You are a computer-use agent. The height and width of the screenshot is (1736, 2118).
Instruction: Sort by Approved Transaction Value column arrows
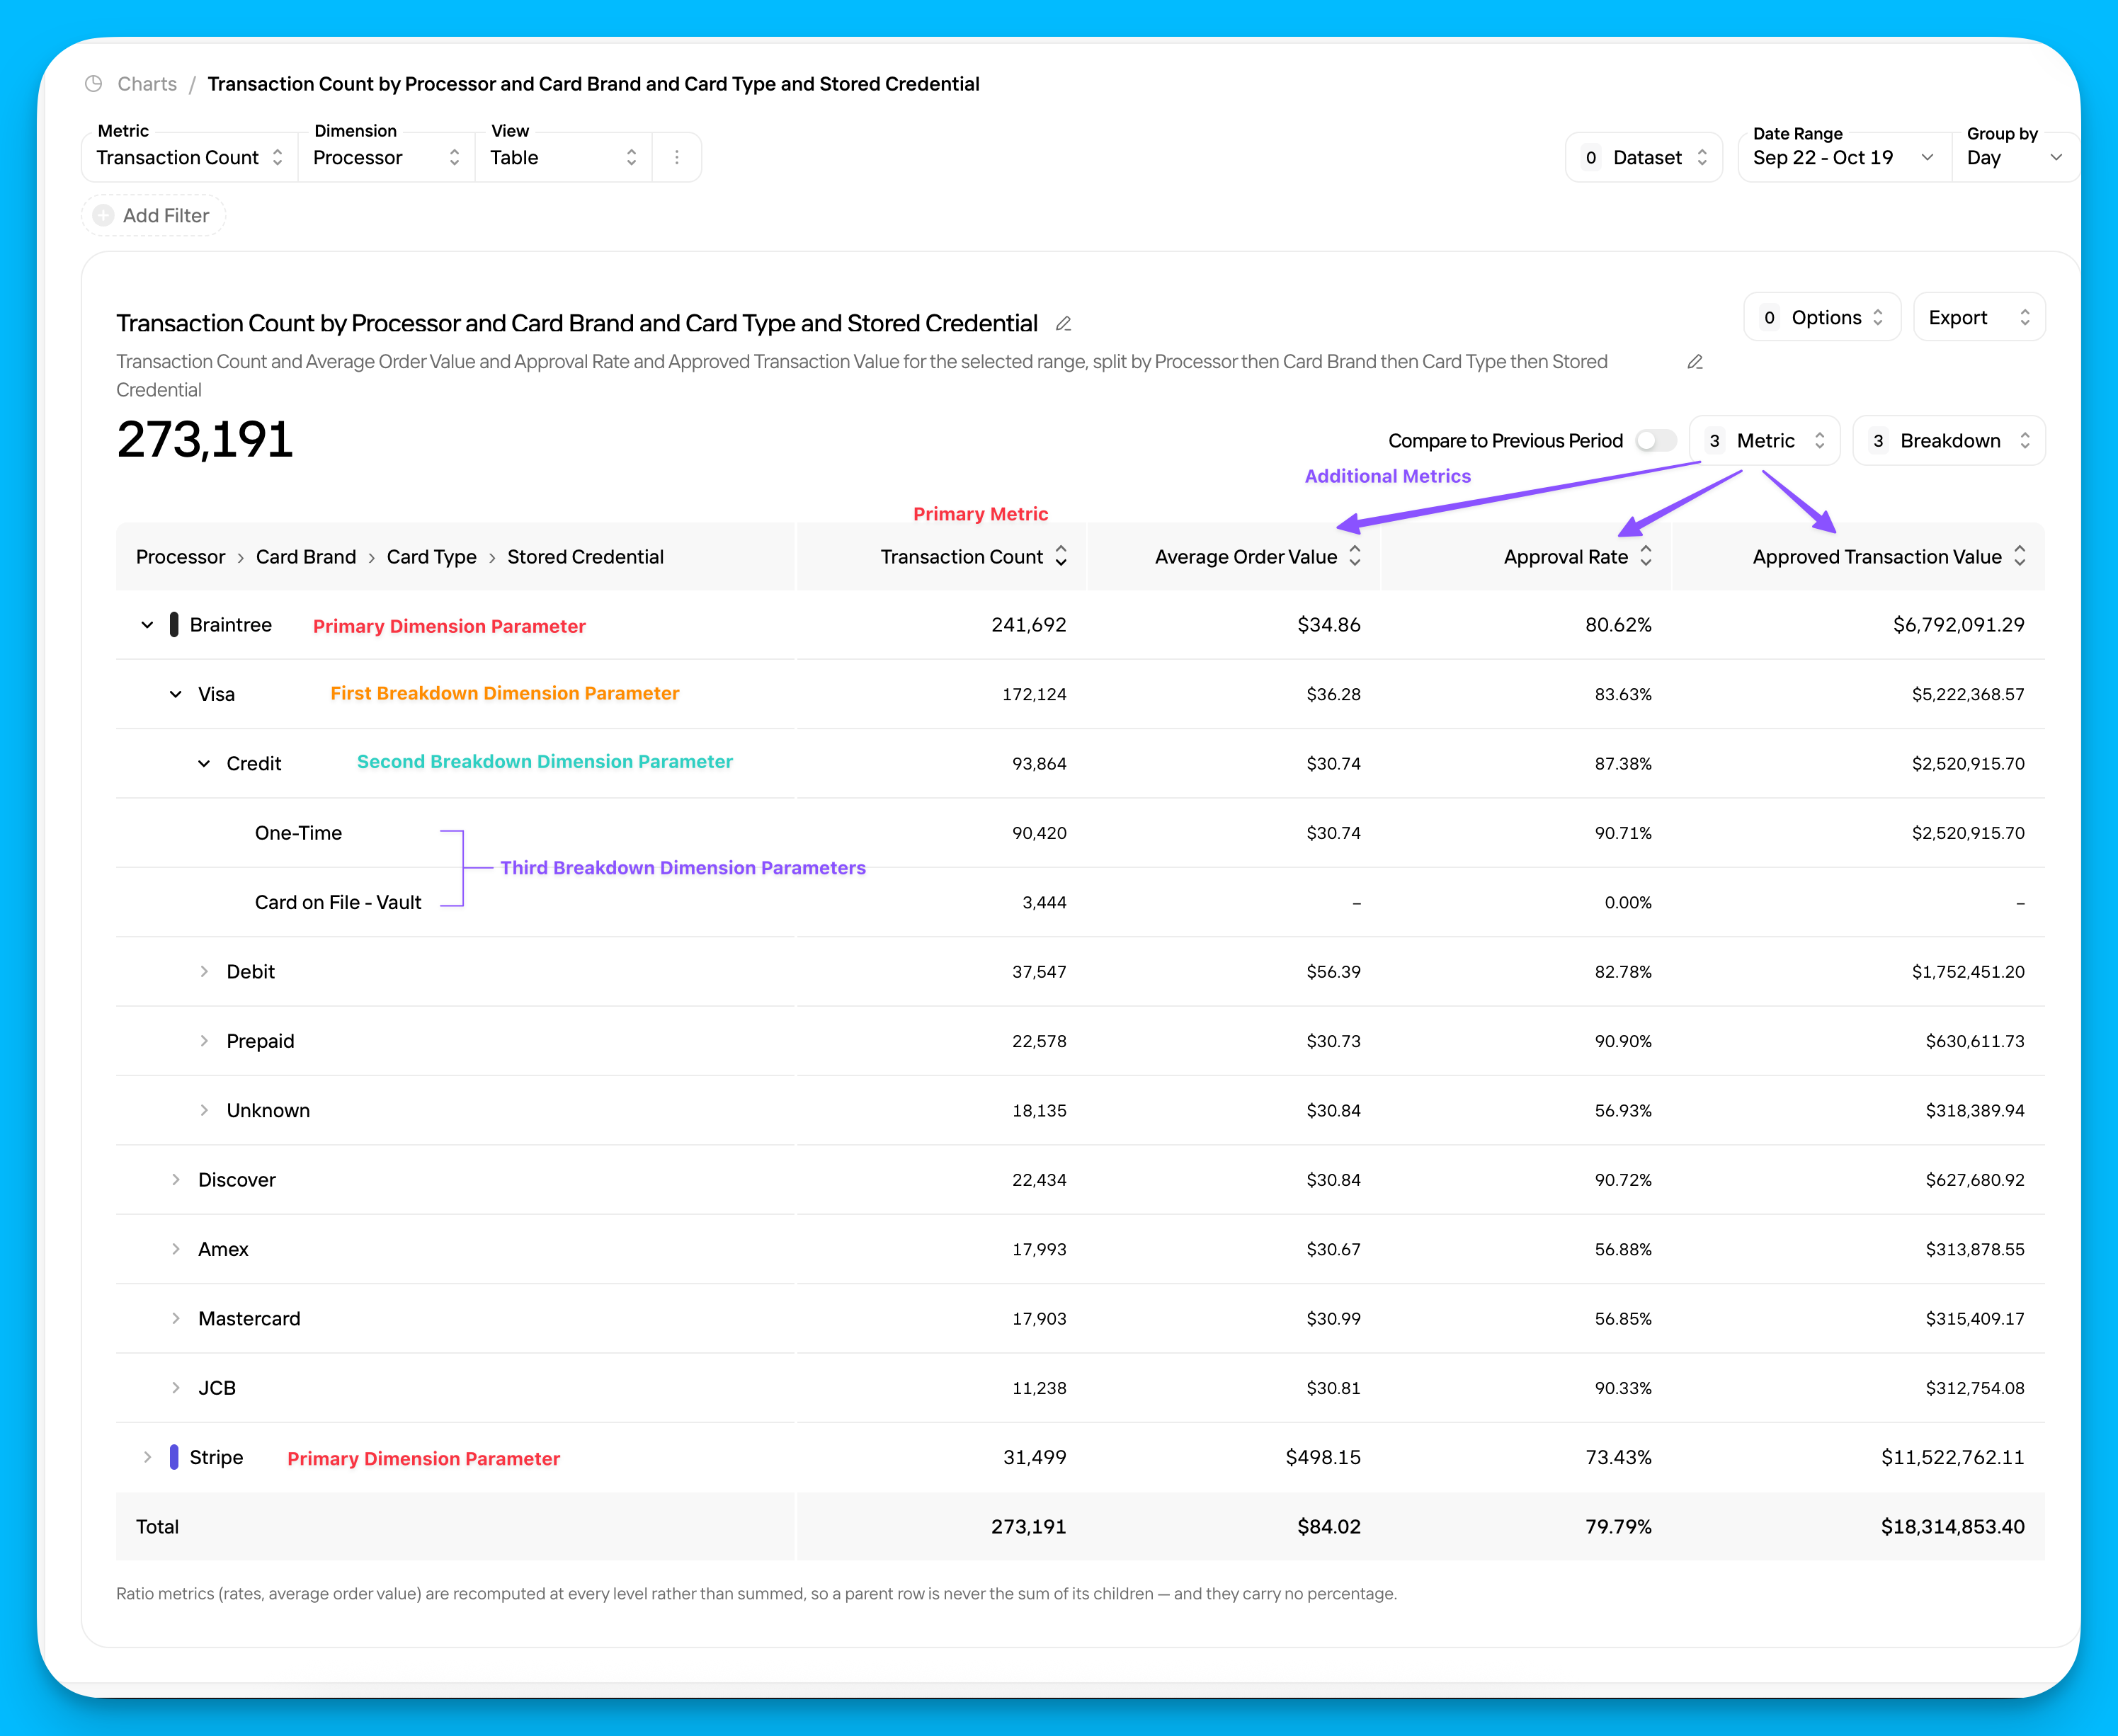pos(2020,556)
